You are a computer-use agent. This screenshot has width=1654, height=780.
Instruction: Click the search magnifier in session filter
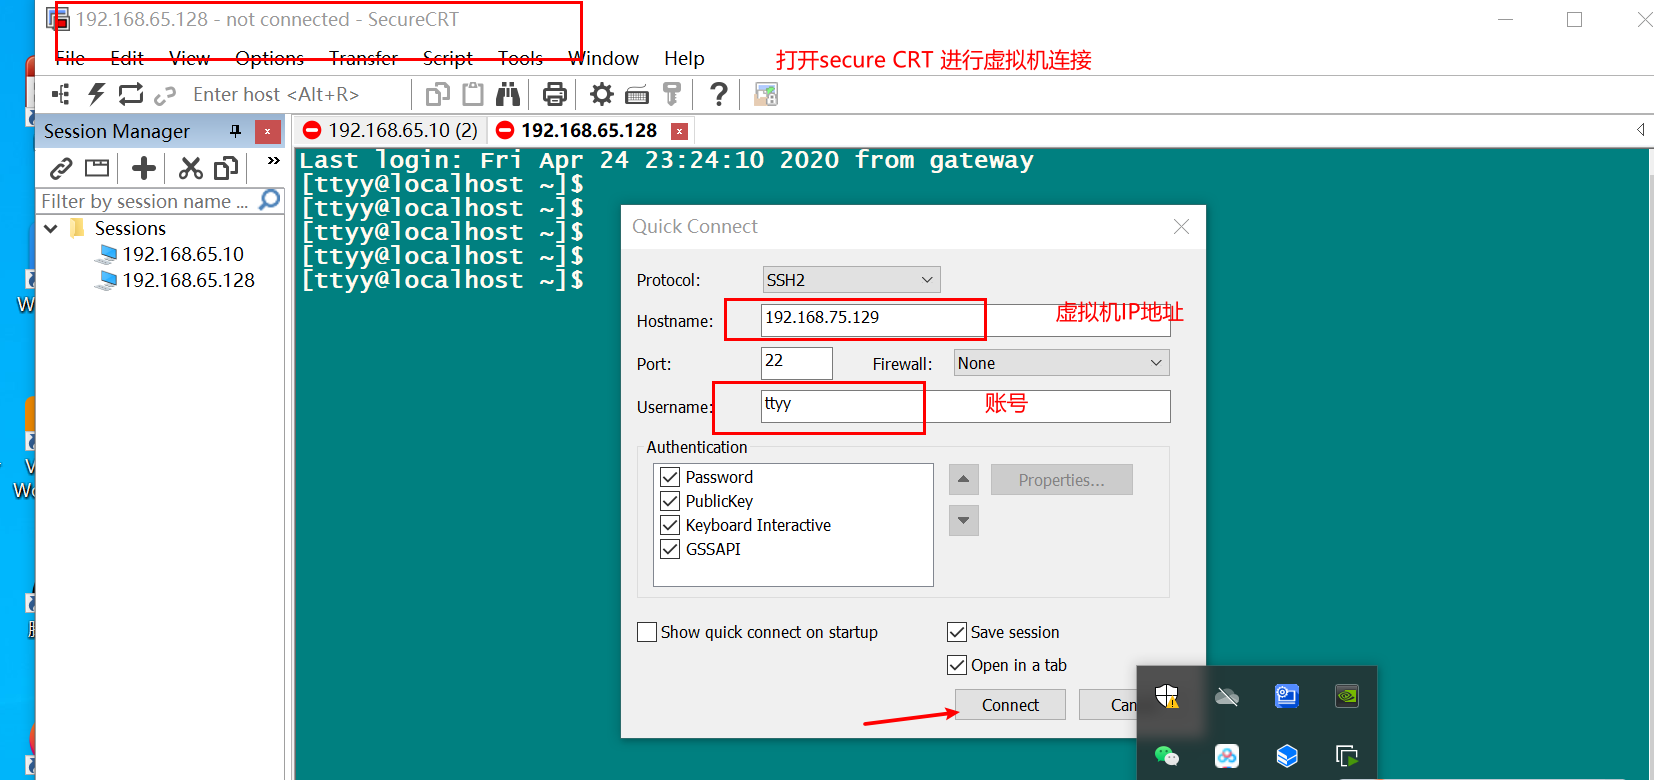click(269, 200)
